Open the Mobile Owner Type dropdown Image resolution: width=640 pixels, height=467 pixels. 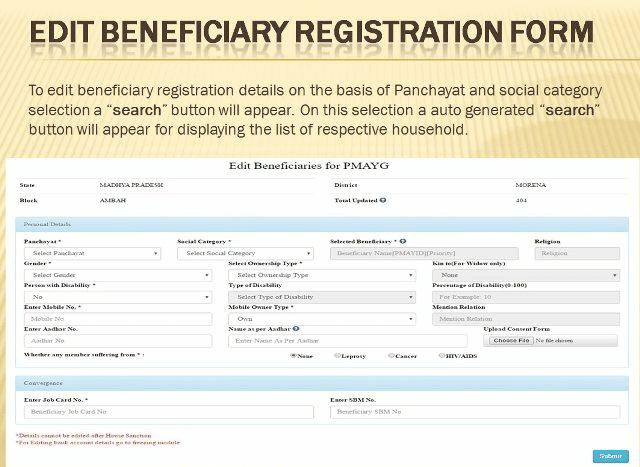coord(321,319)
